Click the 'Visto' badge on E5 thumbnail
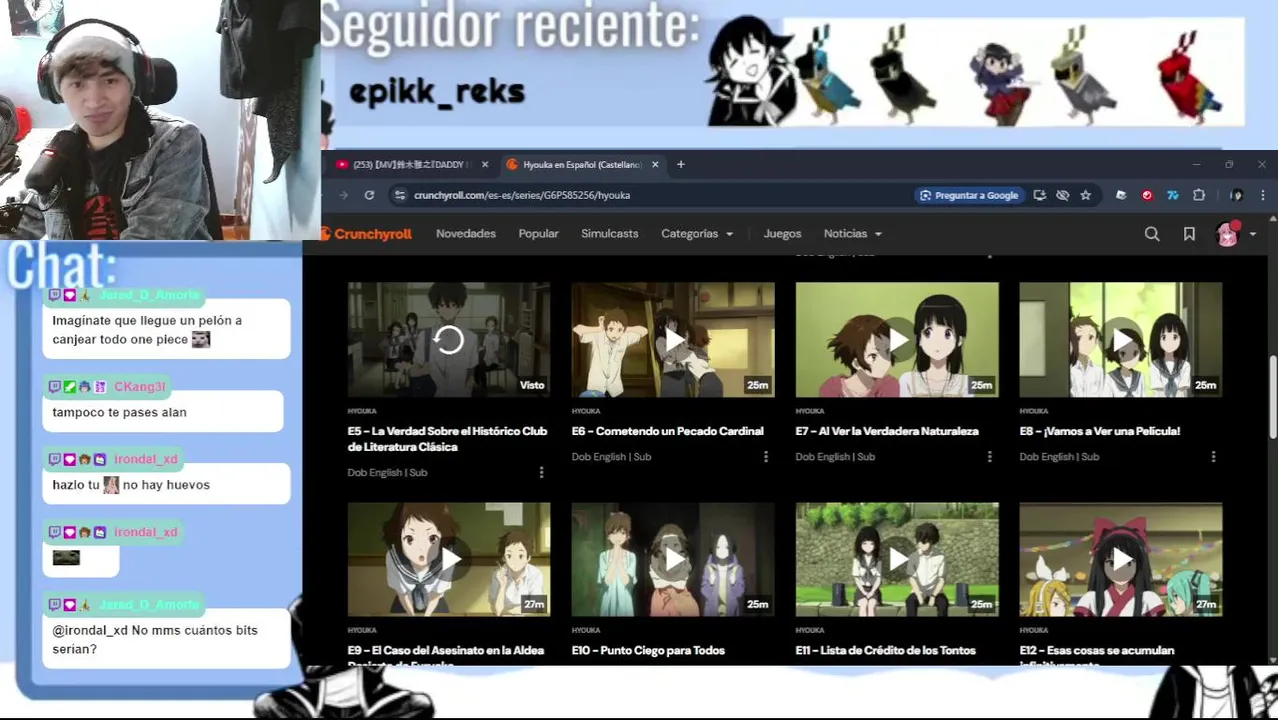 click(532, 385)
